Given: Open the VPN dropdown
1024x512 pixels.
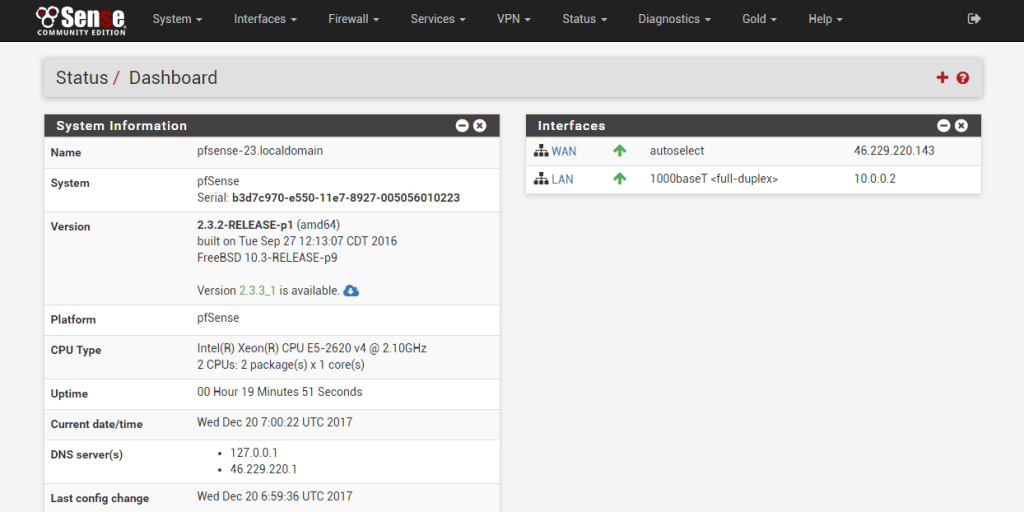Looking at the screenshot, I should pos(513,20).
